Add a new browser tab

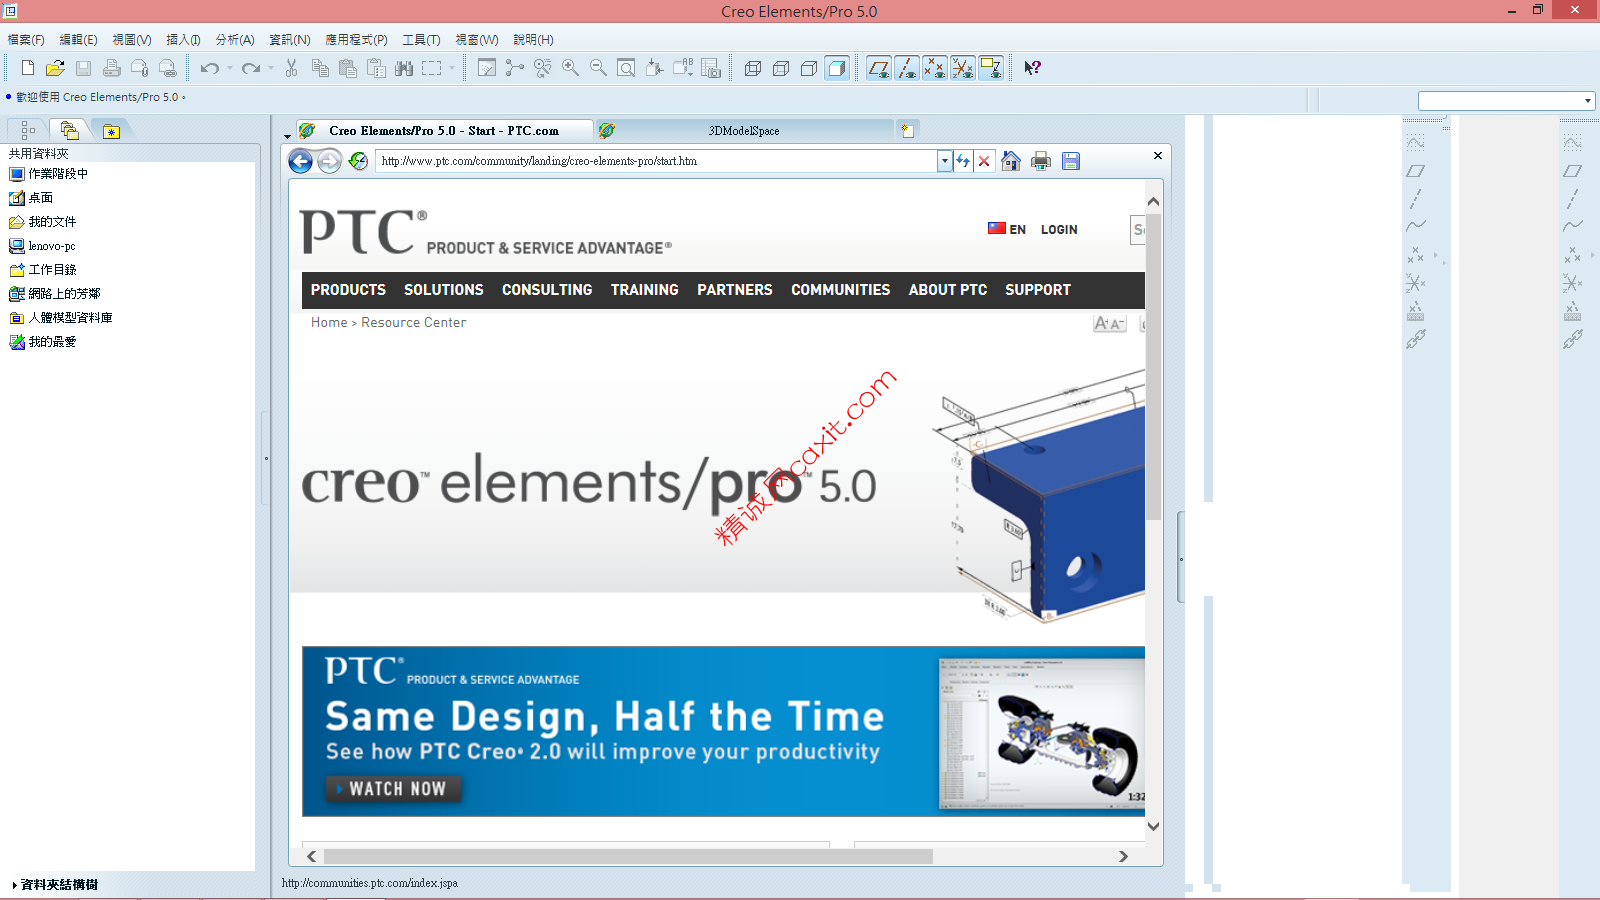pyautogui.click(x=907, y=130)
